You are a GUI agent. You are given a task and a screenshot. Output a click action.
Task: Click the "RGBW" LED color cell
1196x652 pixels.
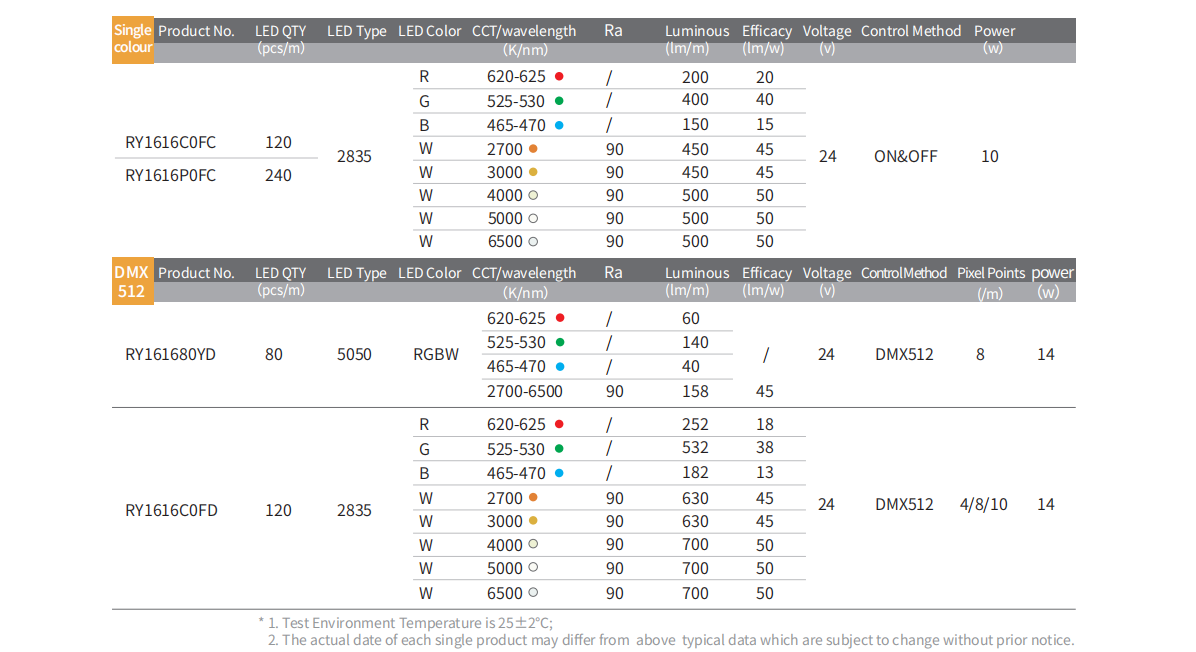pyautogui.click(x=436, y=354)
